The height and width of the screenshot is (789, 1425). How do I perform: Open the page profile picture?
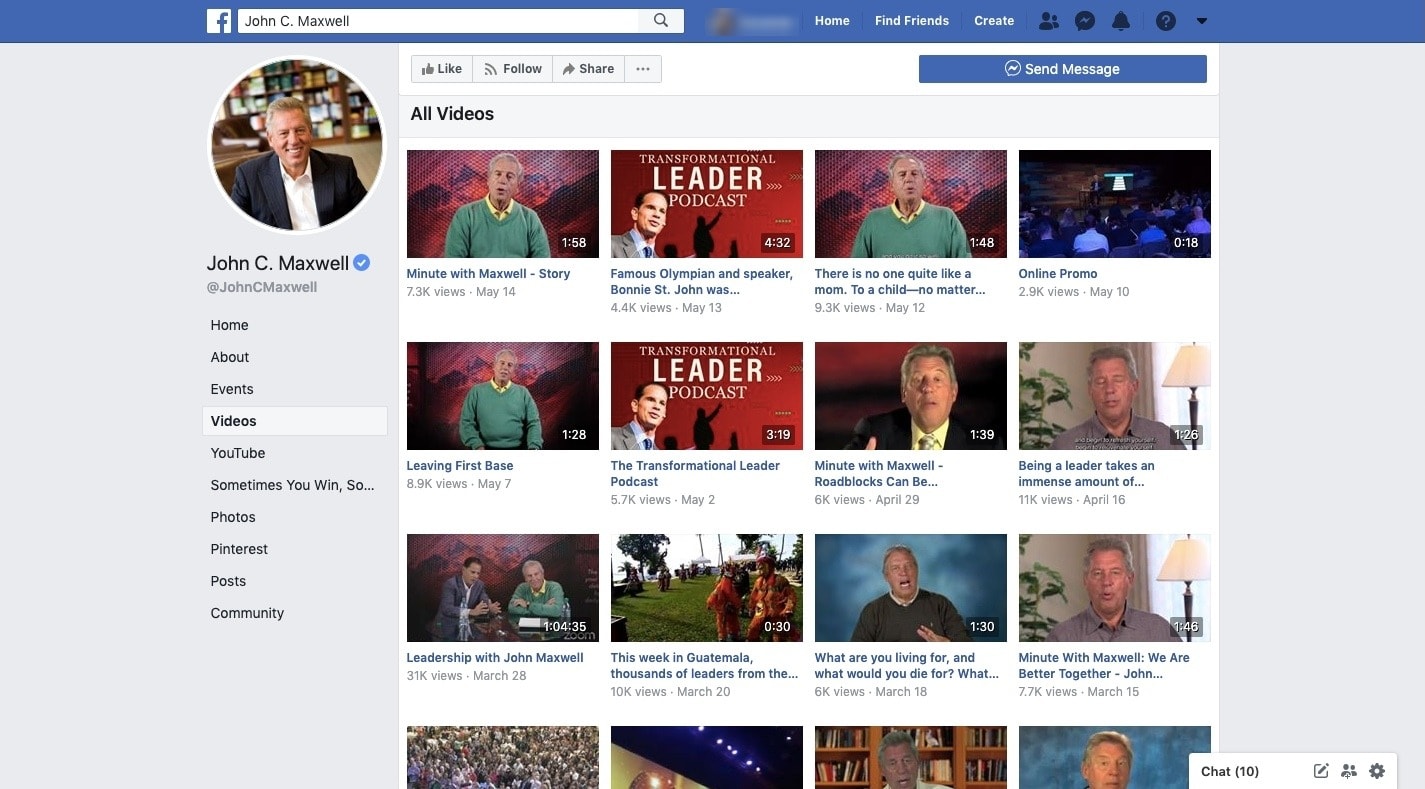296,144
